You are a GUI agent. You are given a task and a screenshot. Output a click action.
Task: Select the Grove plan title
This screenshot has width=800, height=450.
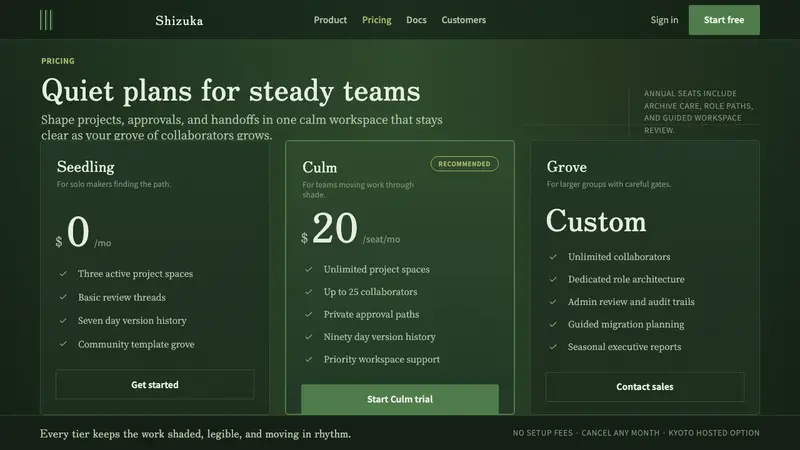pos(566,167)
